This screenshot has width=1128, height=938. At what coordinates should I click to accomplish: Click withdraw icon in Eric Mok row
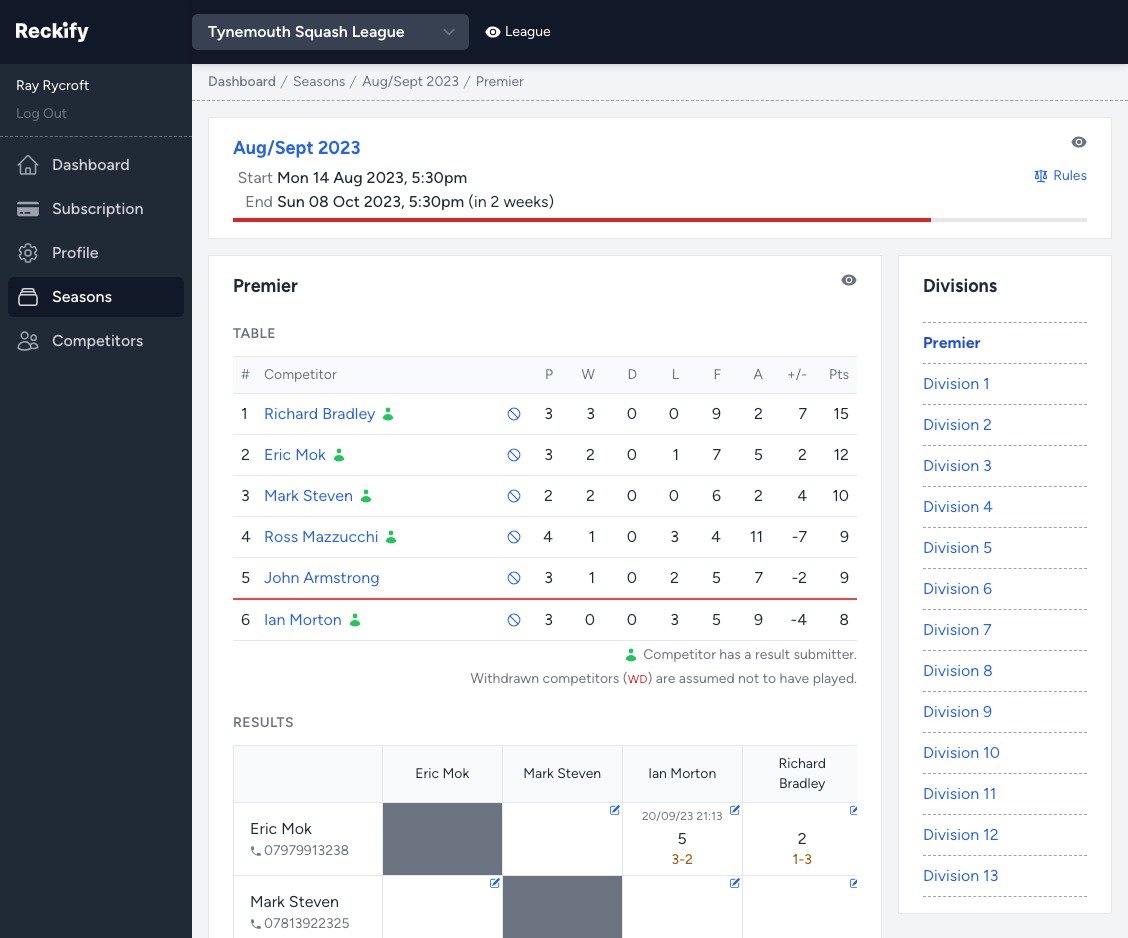pyautogui.click(x=514, y=455)
